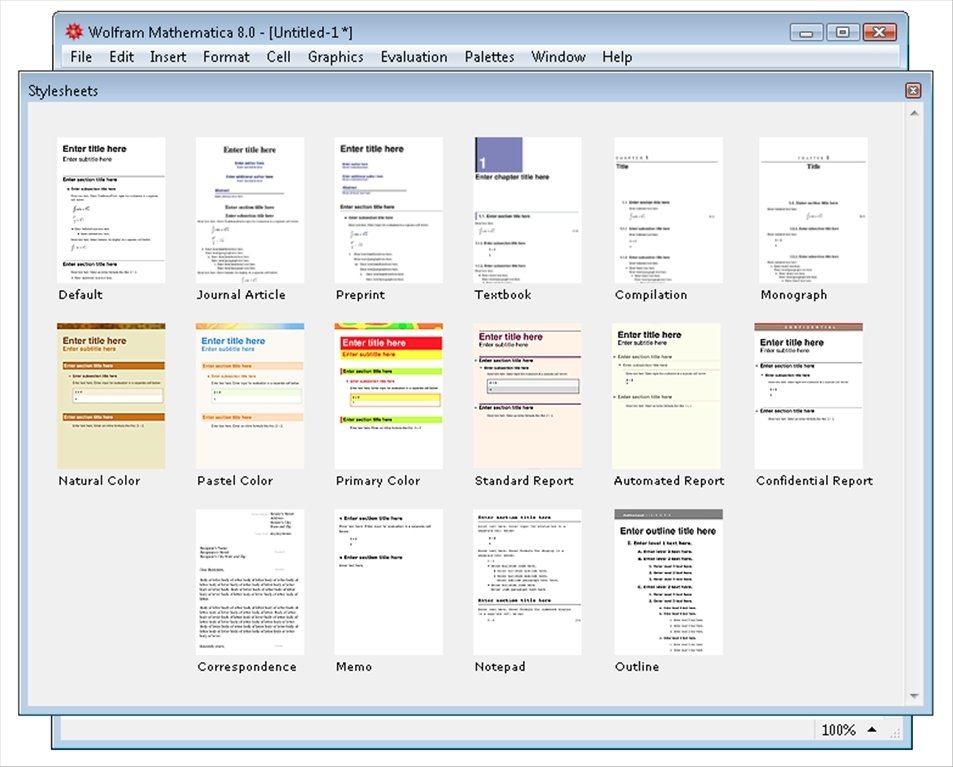Select the Standard Report stylesheet thumbnail

tap(528, 396)
